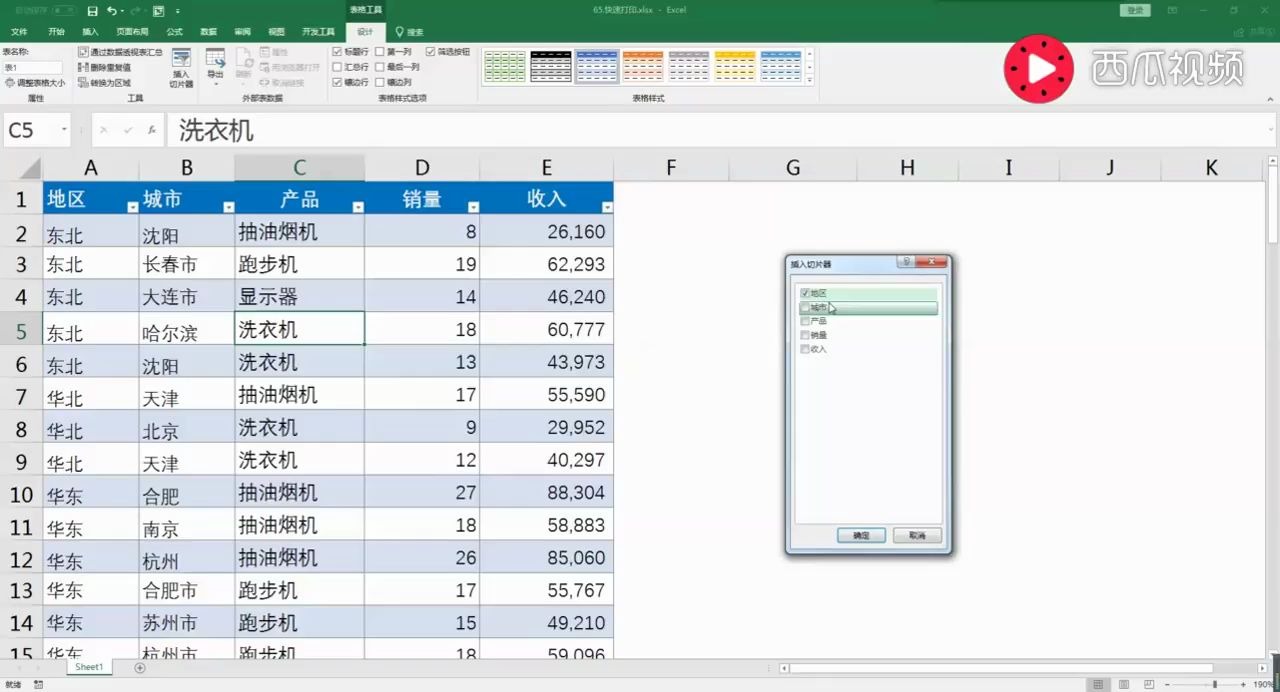1280x692 pixels.
Task: Pick the black table style swatch
Action: [550, 66]
